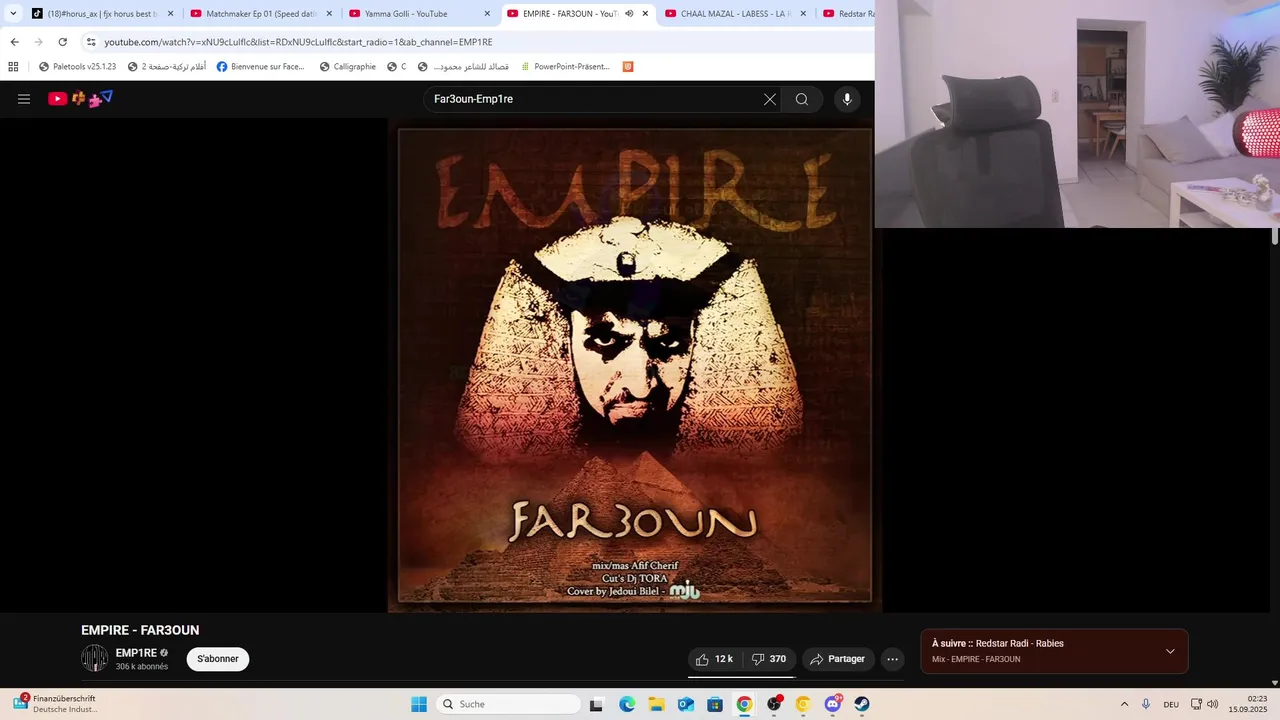Open site information icon in address bar

(91, 42)
